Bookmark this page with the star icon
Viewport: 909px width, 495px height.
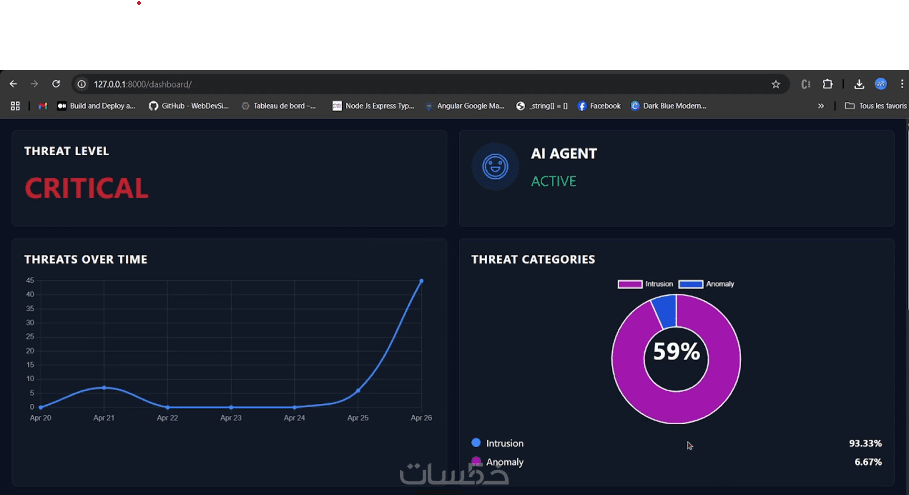click(776, 85)
